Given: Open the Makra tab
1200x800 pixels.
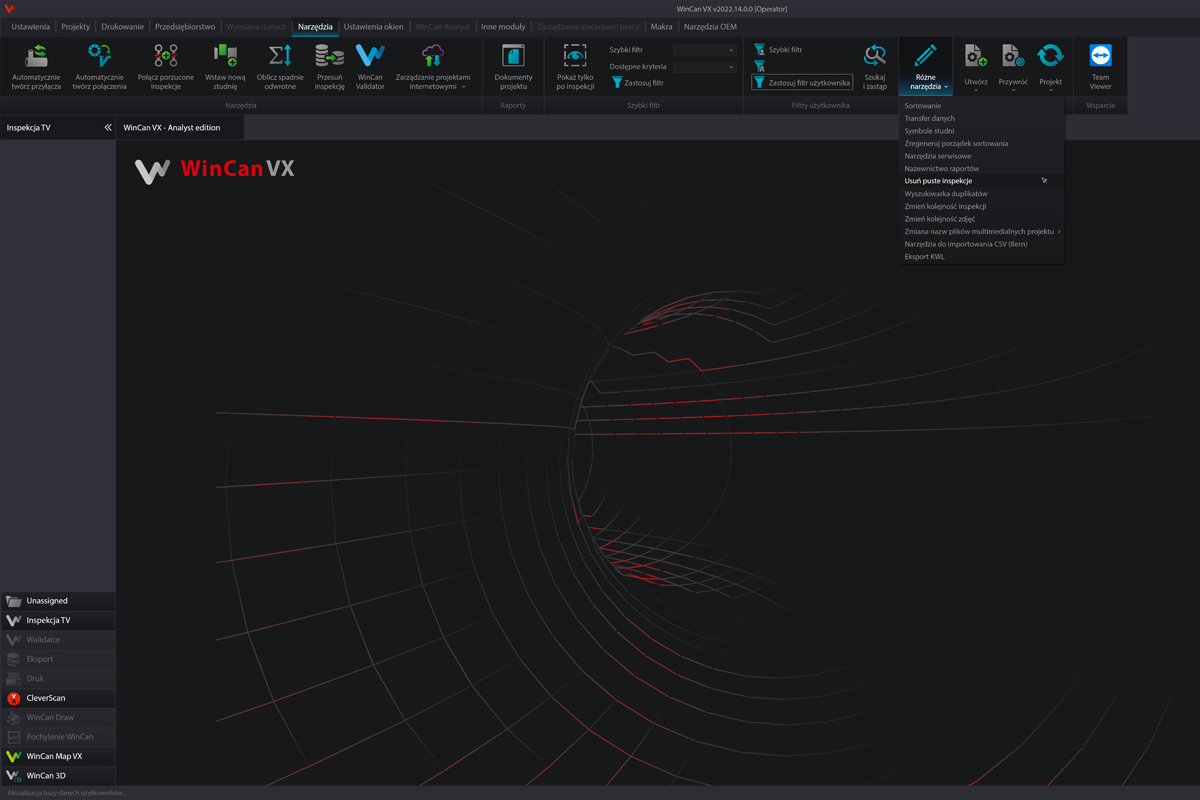Looking at the screenshot, I should coord(661,27).
